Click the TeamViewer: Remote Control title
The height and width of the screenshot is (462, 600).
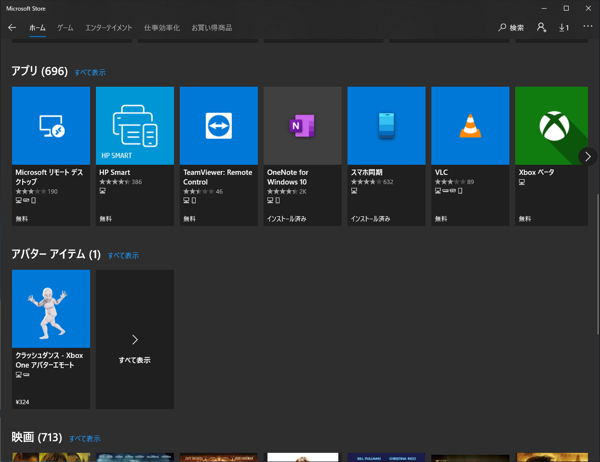217,177
